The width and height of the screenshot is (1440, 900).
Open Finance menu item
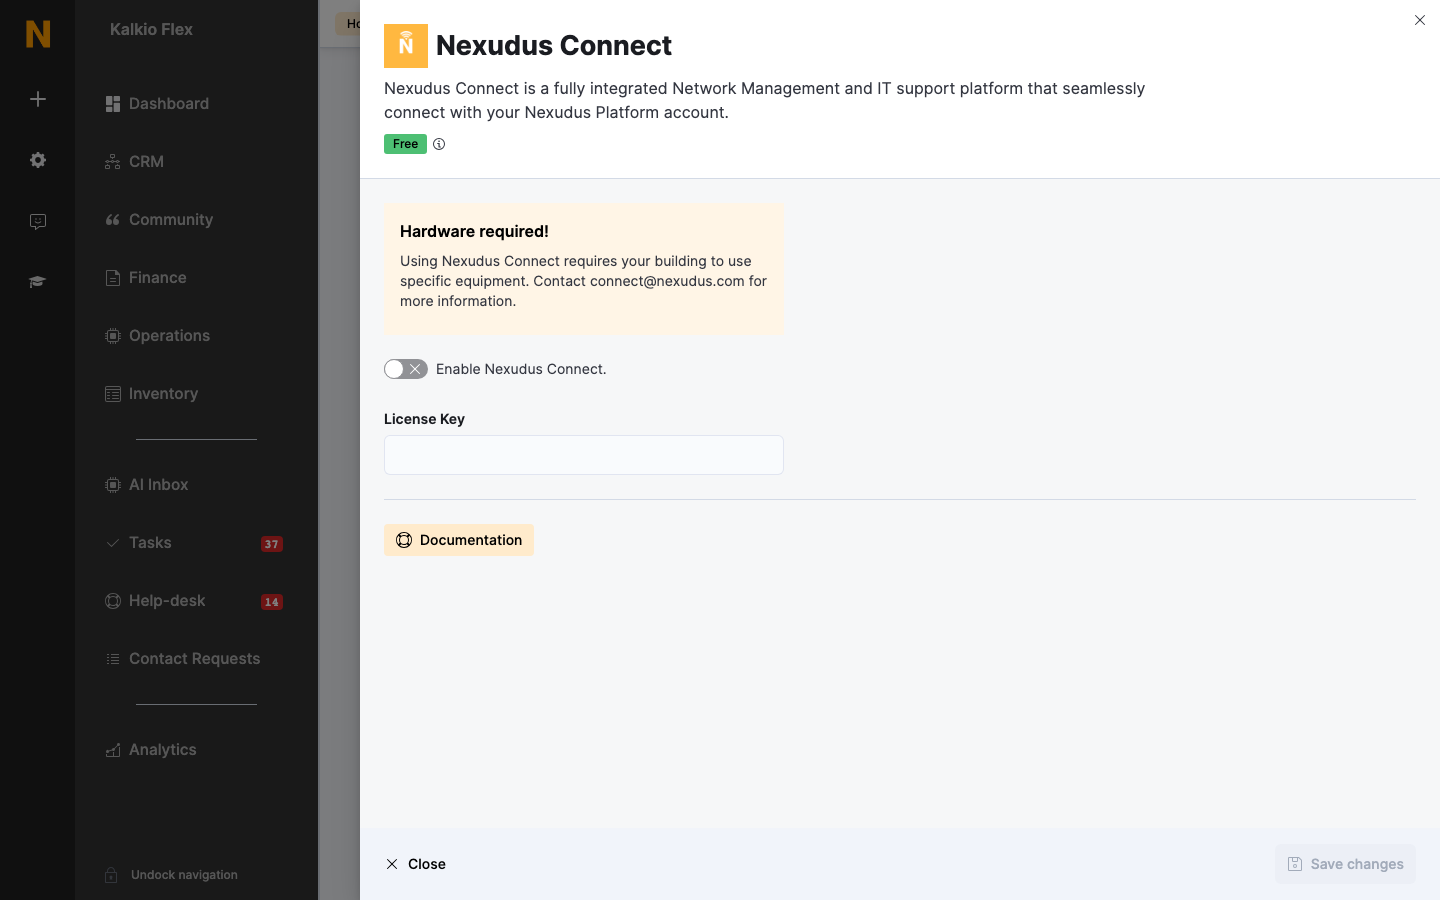pyautogui.click(x=146, y=278)
